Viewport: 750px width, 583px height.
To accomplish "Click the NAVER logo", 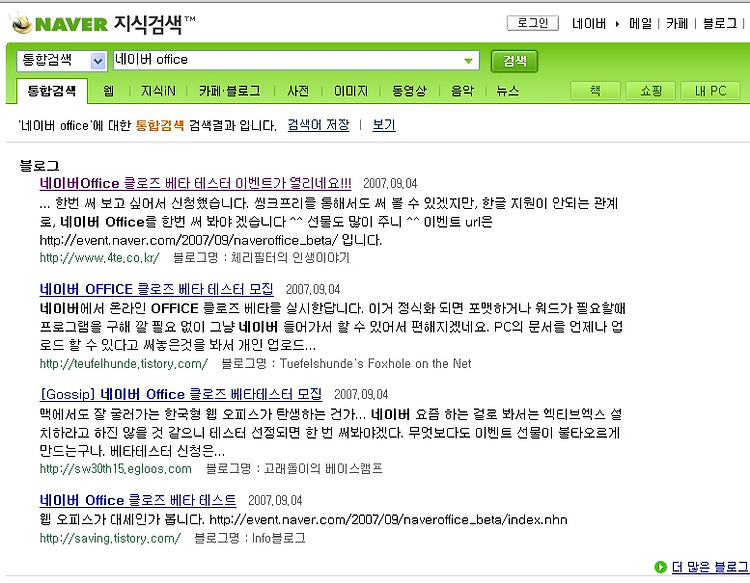I will click(59, 24).
